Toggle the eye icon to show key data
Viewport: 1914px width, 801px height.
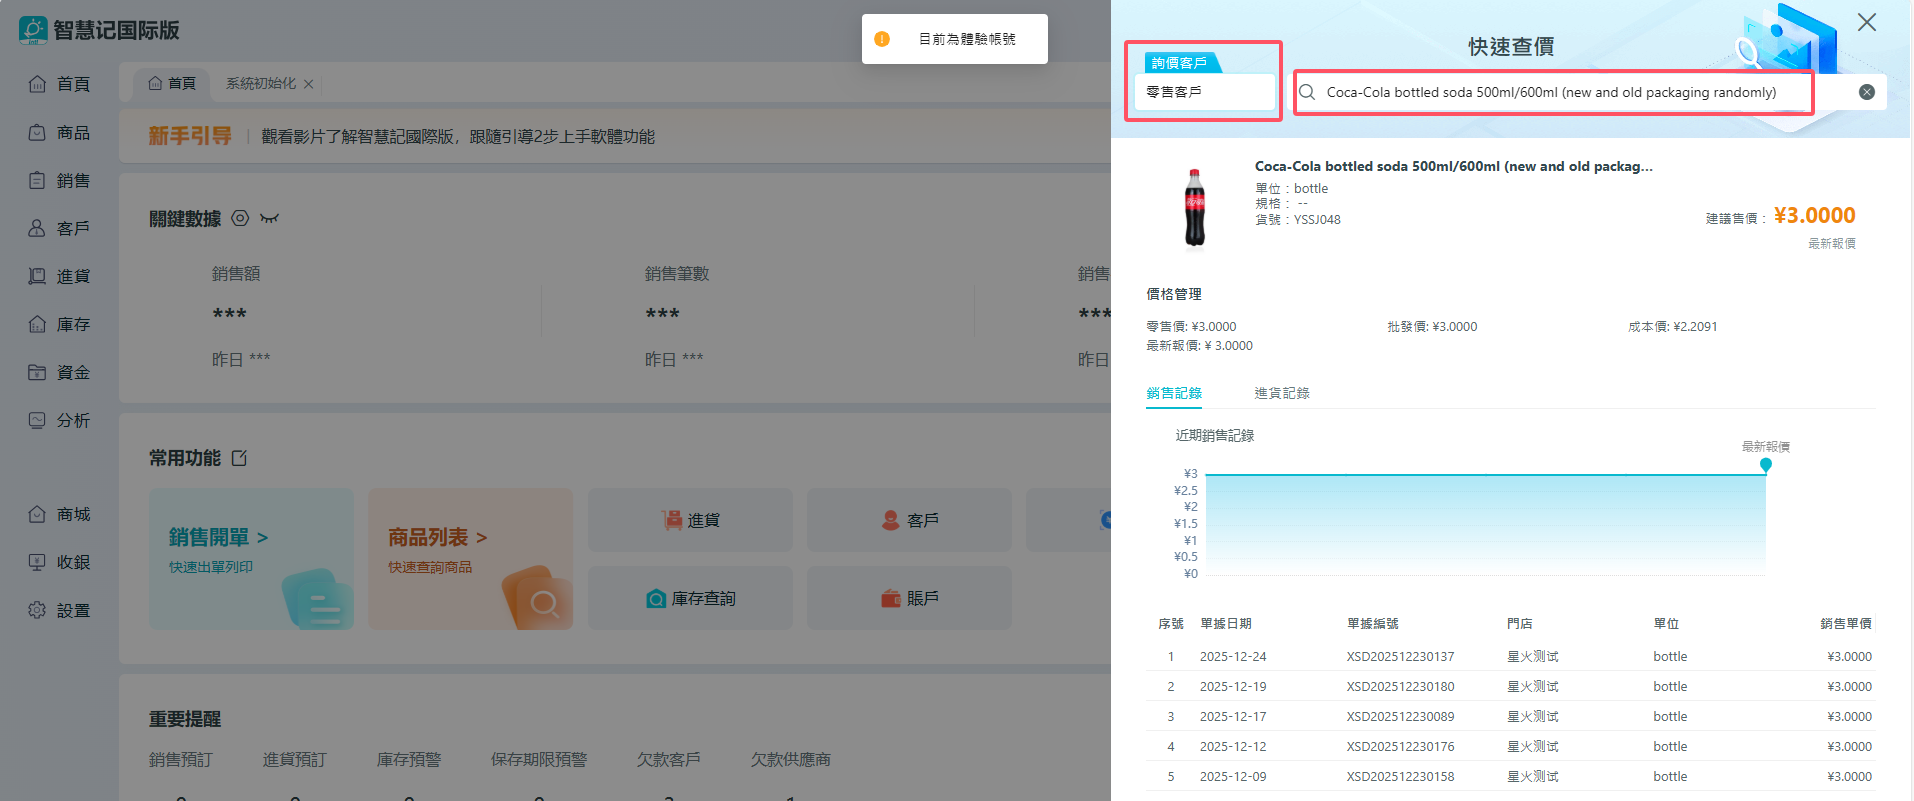pyautogui.click(x=269, y=218)
